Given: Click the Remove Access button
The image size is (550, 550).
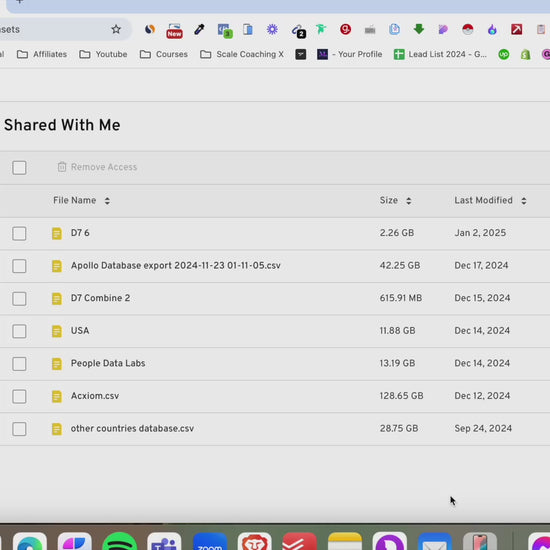Looking at the screenshot, I should (97, 167).
